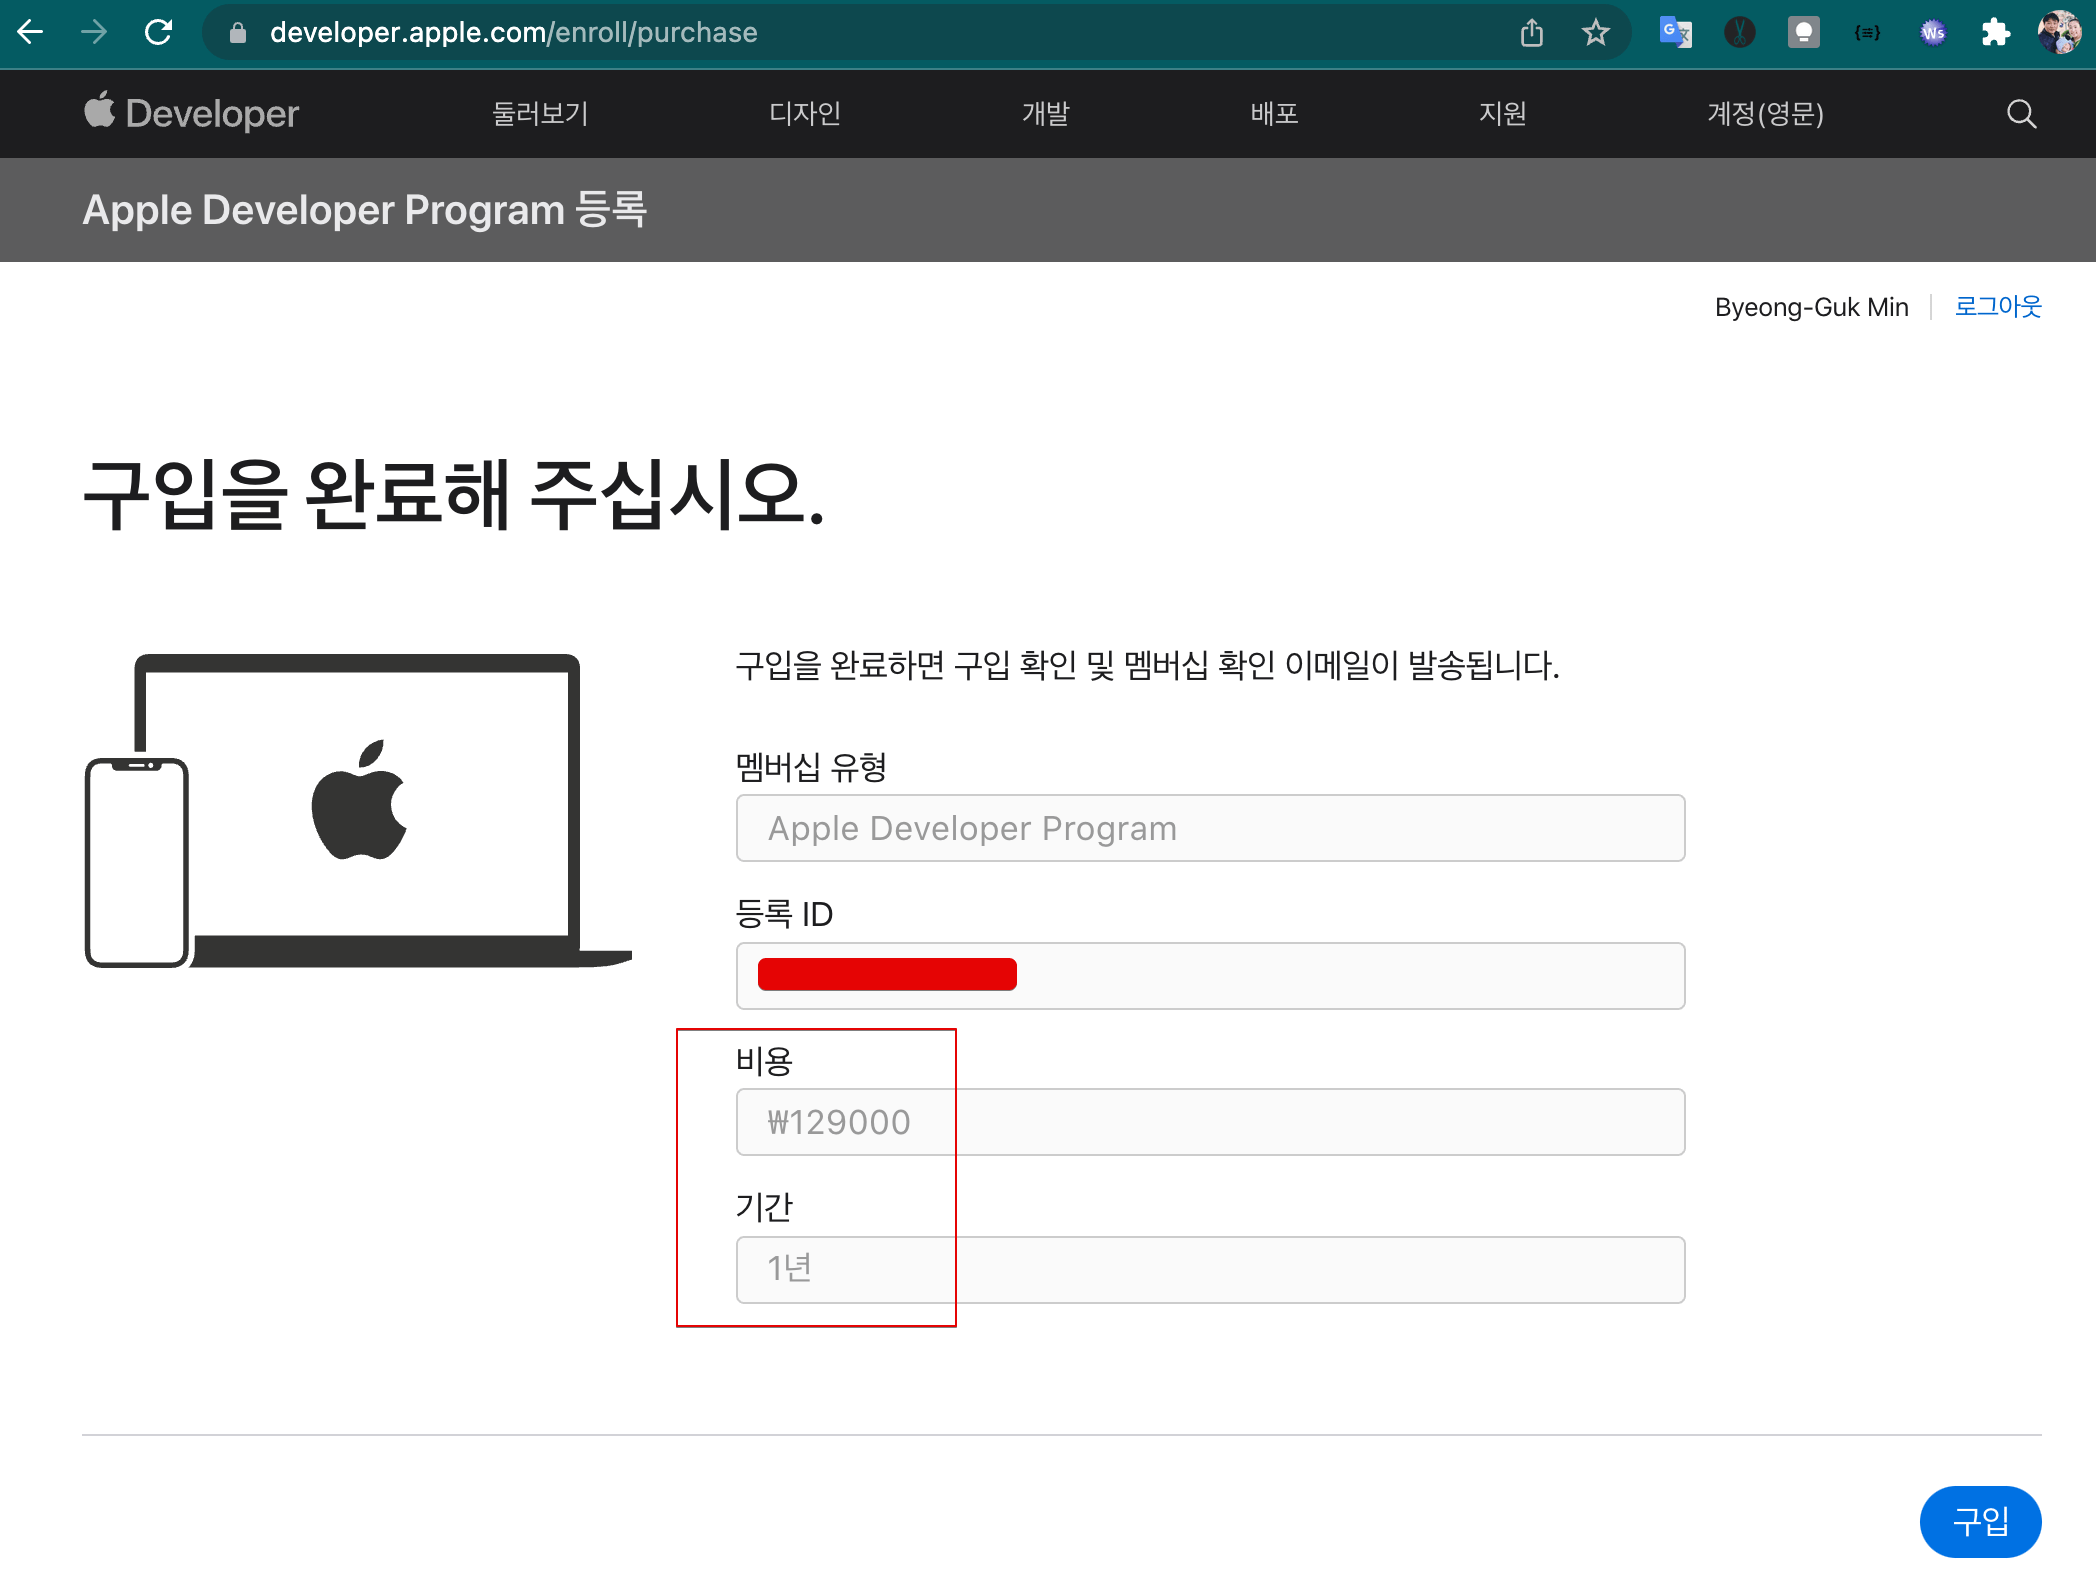The image size is (2096, 1578).
Task: Click the Apple Developer logo
Action: [x=191, y=113]
